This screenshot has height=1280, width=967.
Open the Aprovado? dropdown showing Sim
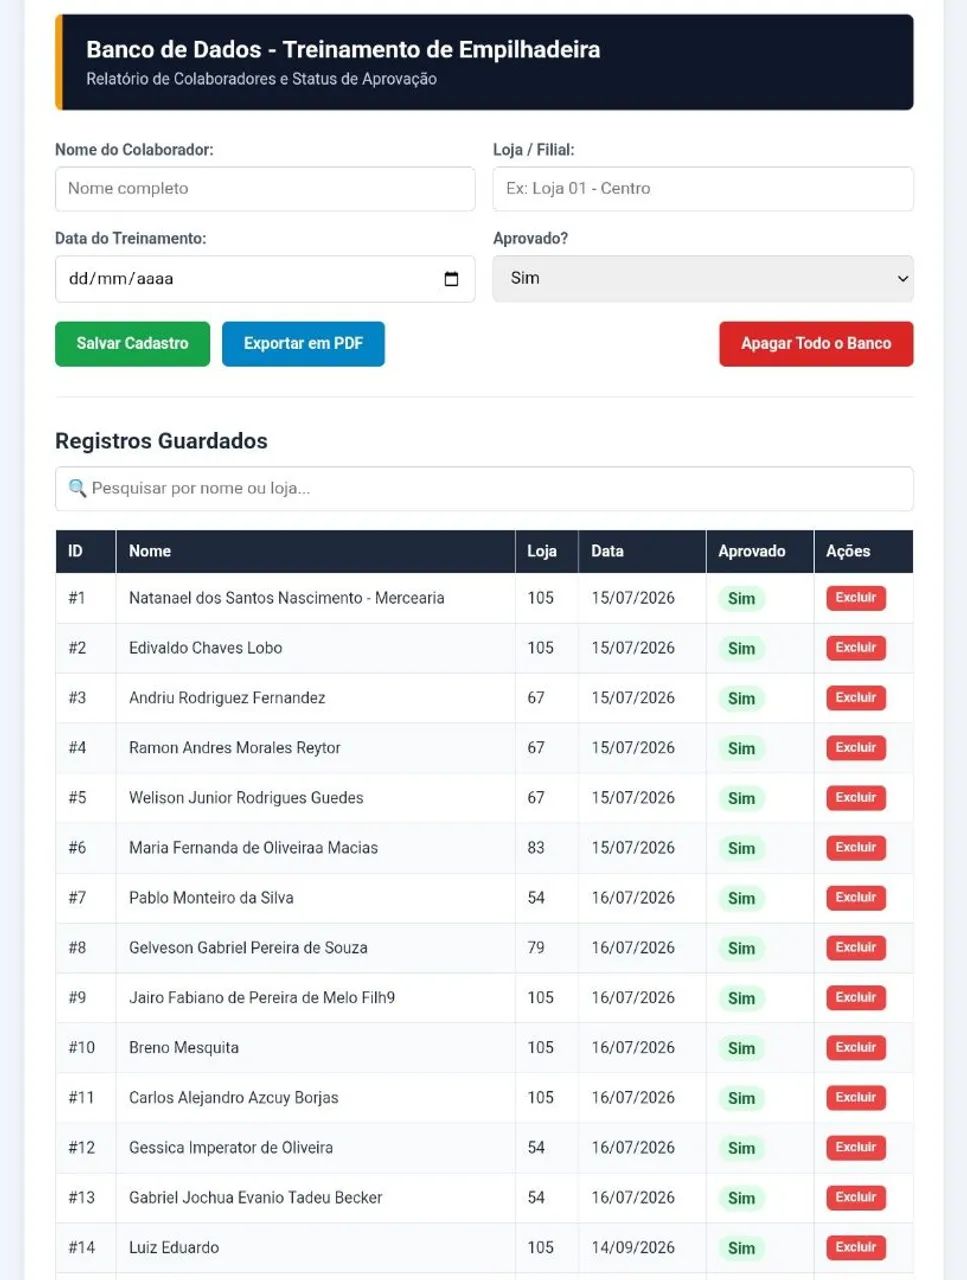(x=703, y=278)
